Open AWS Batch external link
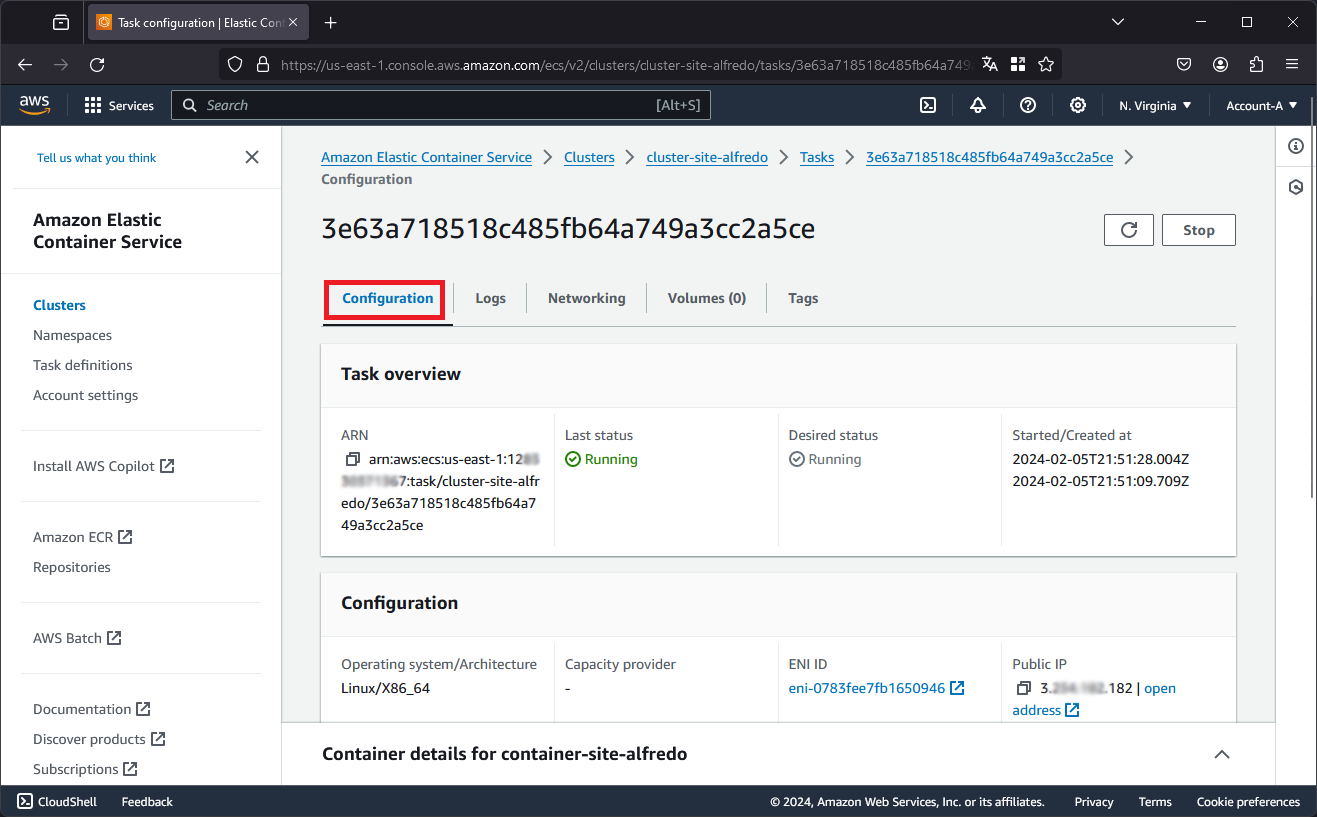 78,638
